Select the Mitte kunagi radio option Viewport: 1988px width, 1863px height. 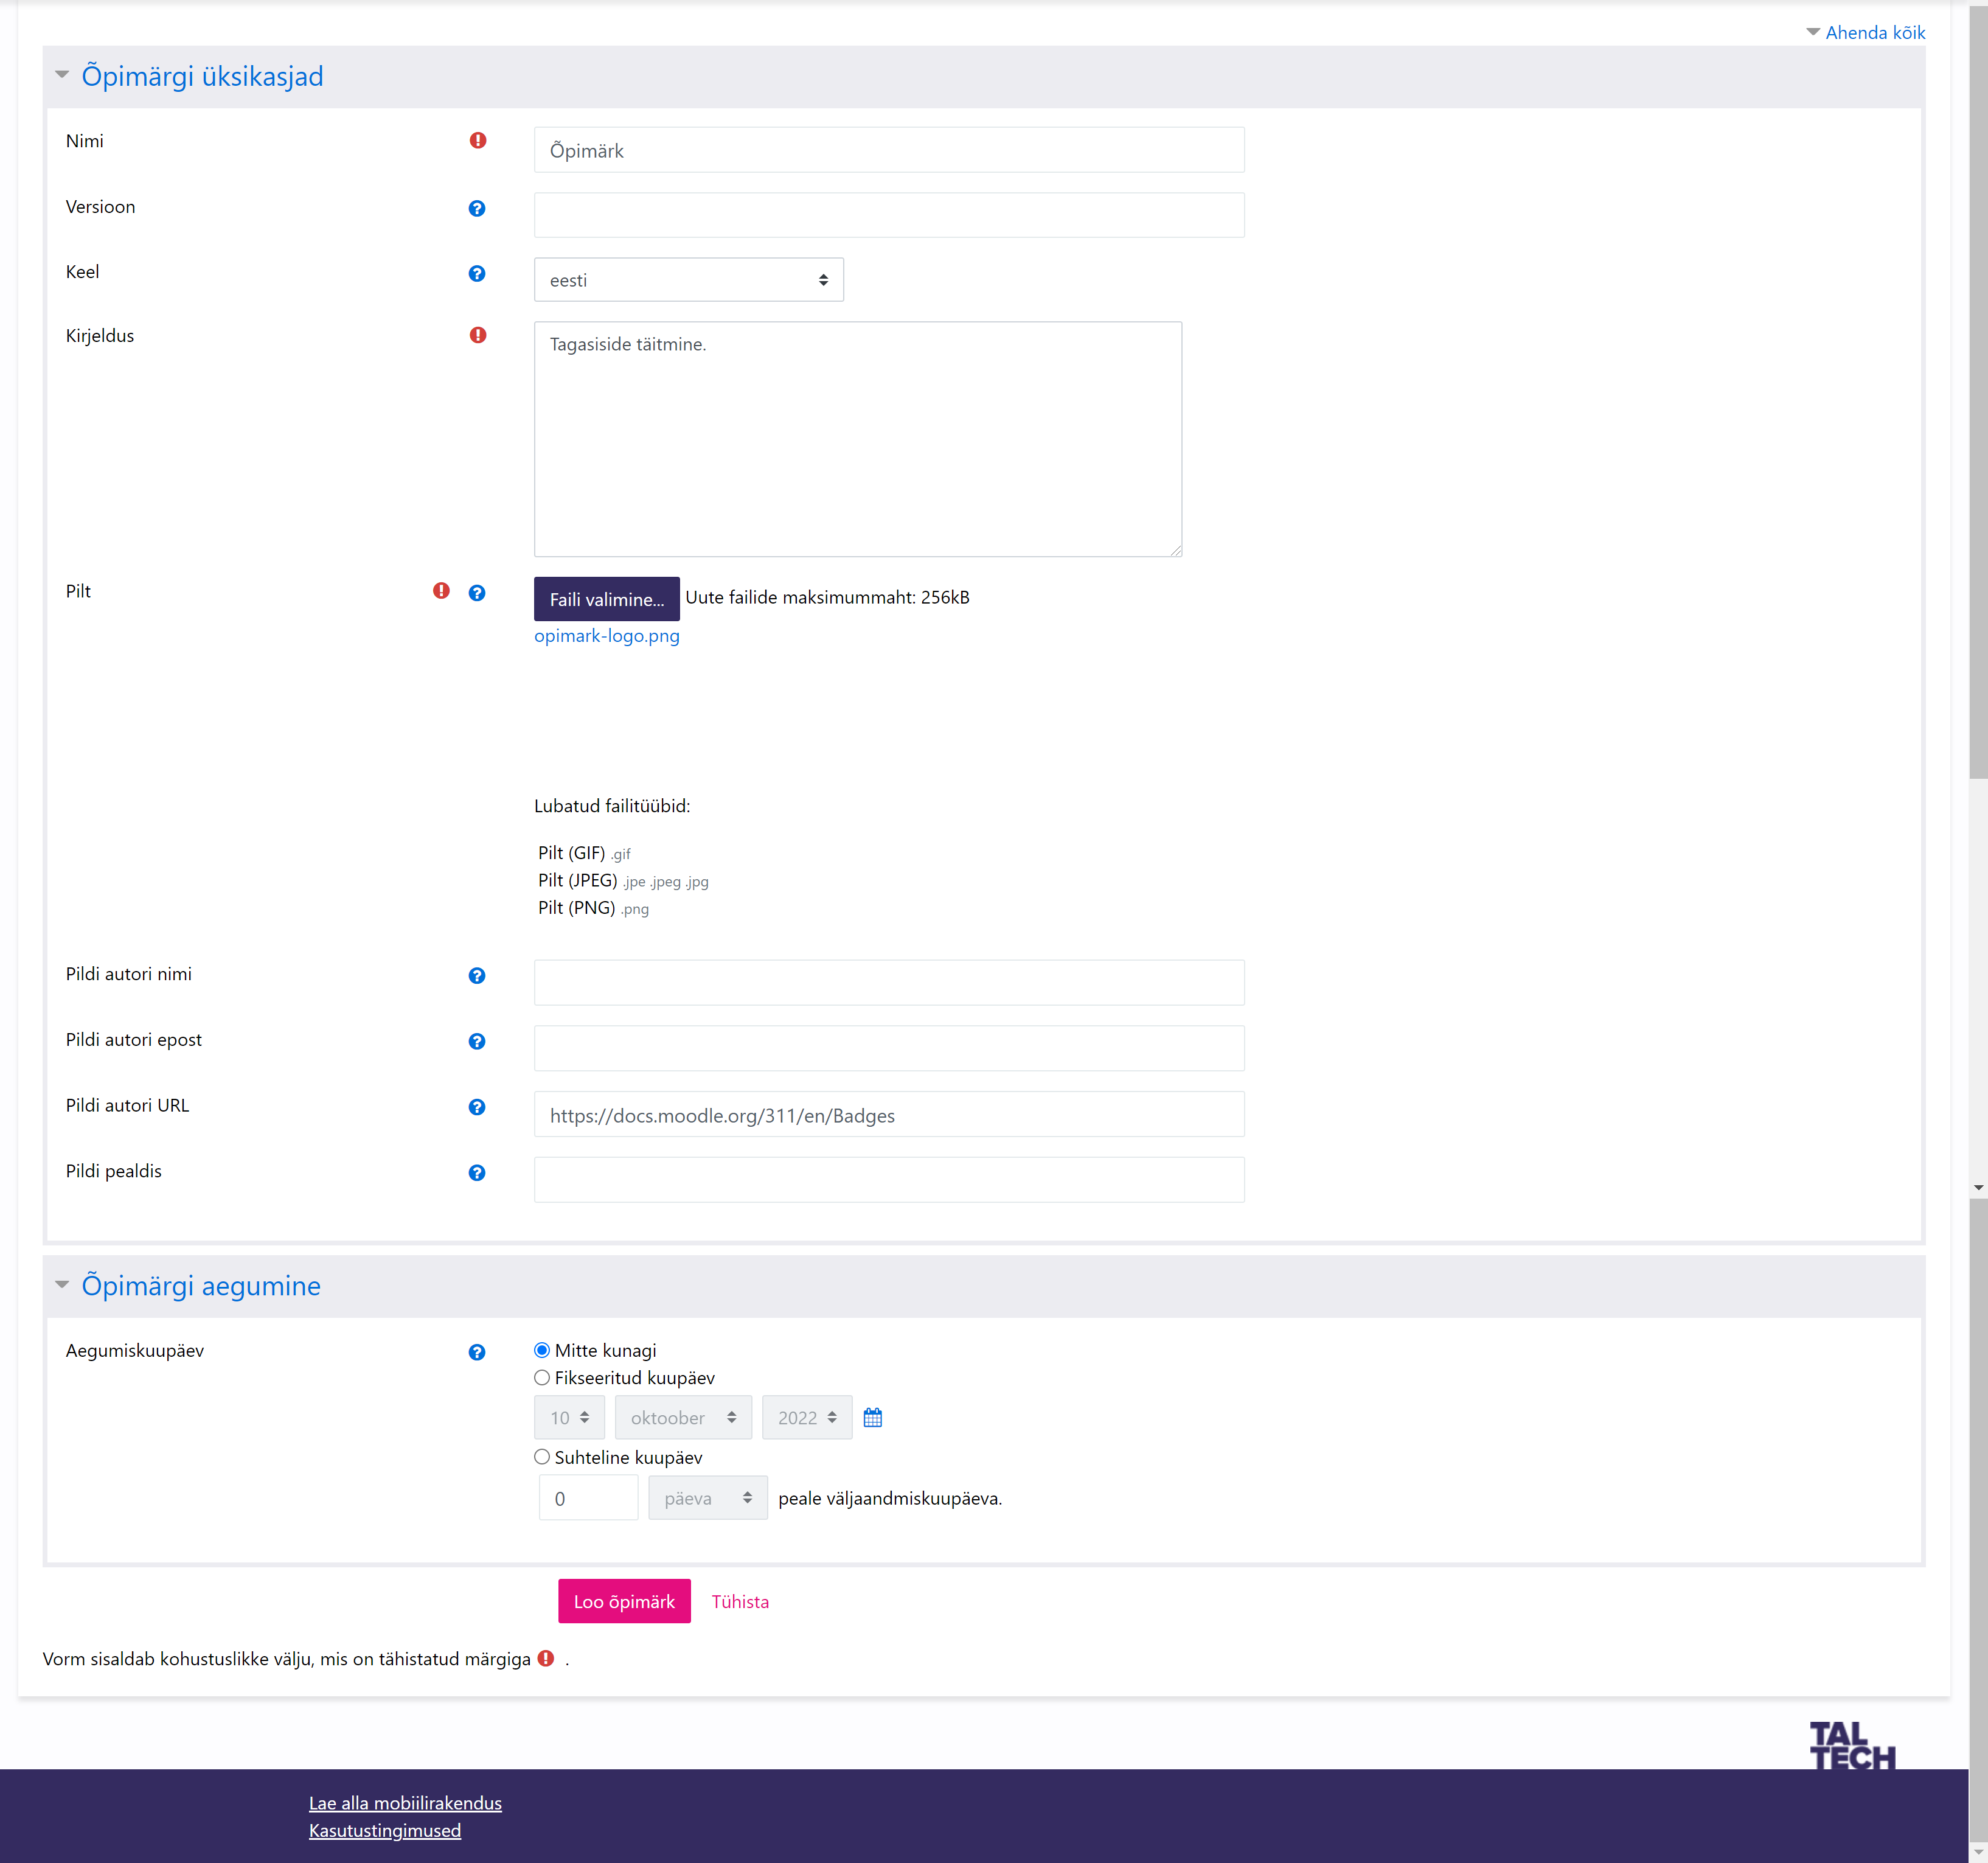tap(542, 1350)
